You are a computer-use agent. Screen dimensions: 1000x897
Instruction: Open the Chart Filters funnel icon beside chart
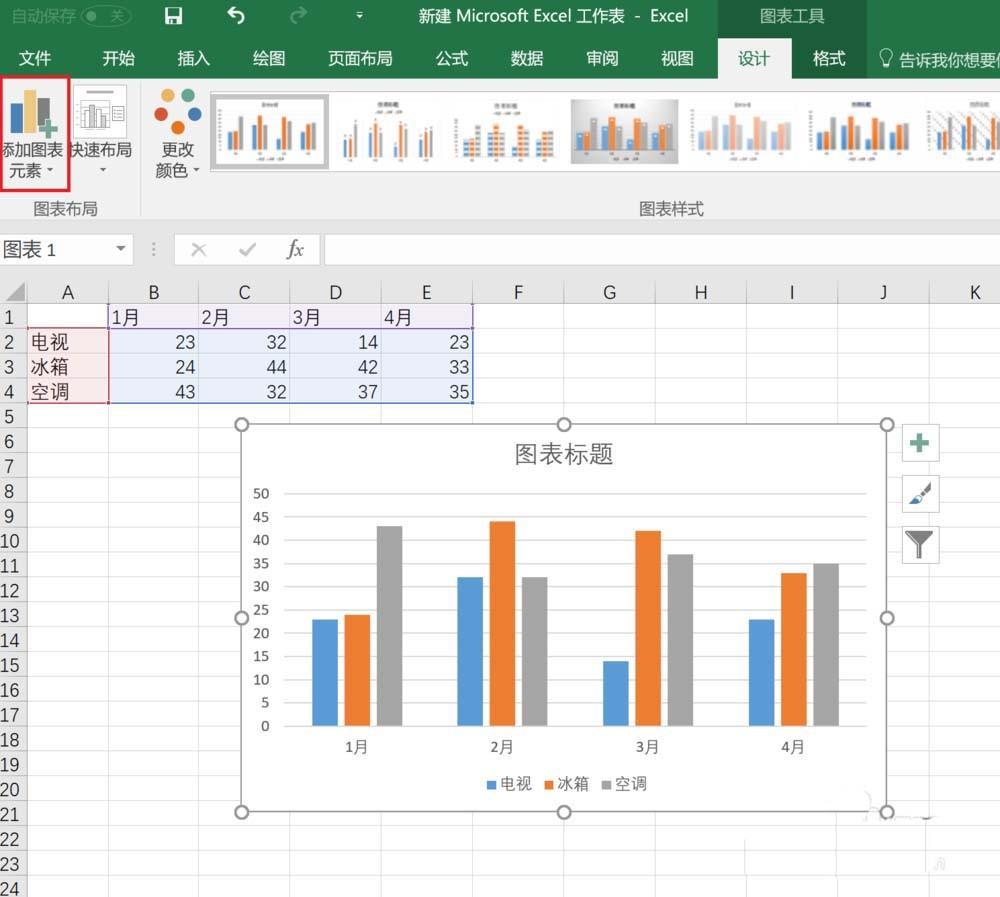point(919,545)
